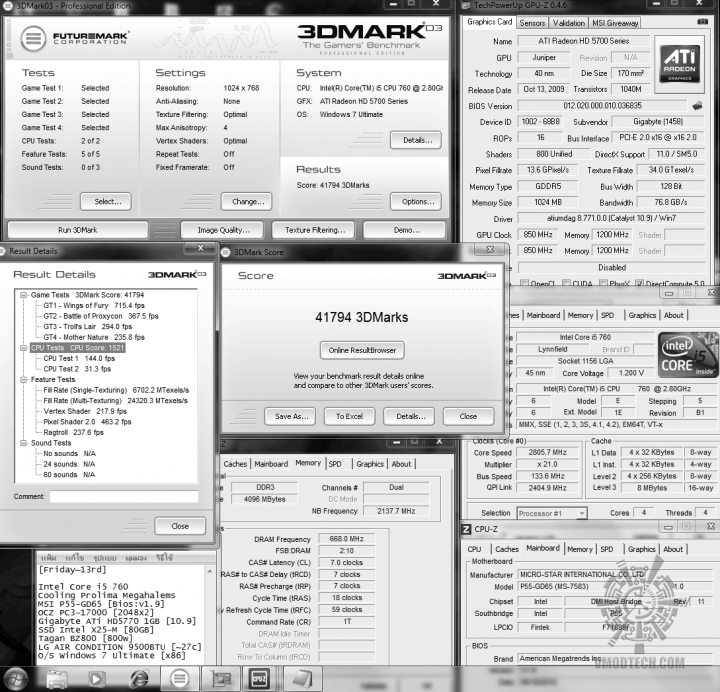This screenshot has width=720, height=692.
Task: Open Graphics tab in bottom-right CPU-Z window
Action: point(641,549)
